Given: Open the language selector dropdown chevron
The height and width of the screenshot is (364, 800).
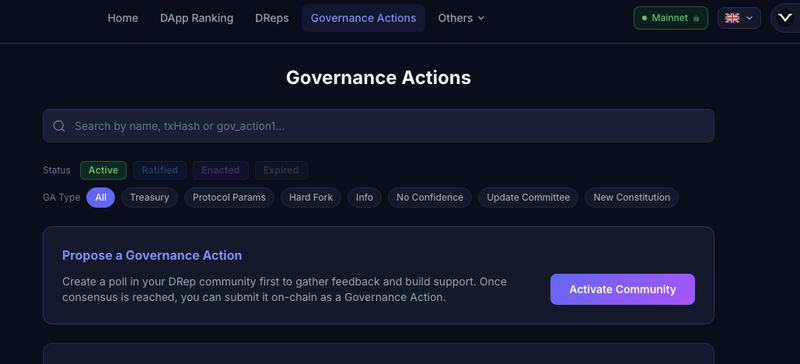Looking at the screenshot, I should 749,18.
